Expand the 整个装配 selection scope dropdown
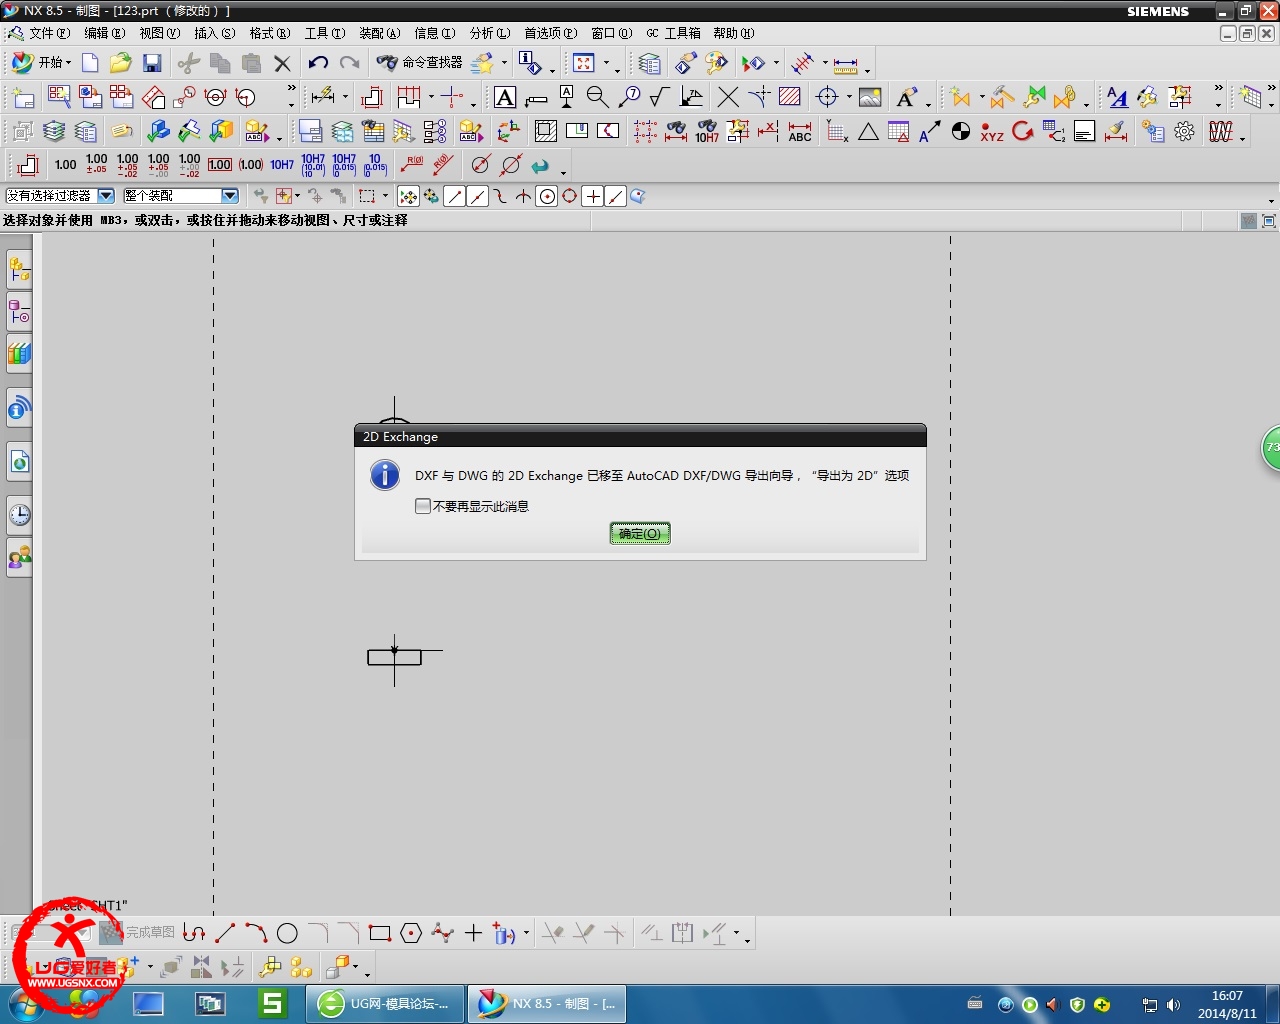This screenshot has height=1024, width=1280. (230, 196)
